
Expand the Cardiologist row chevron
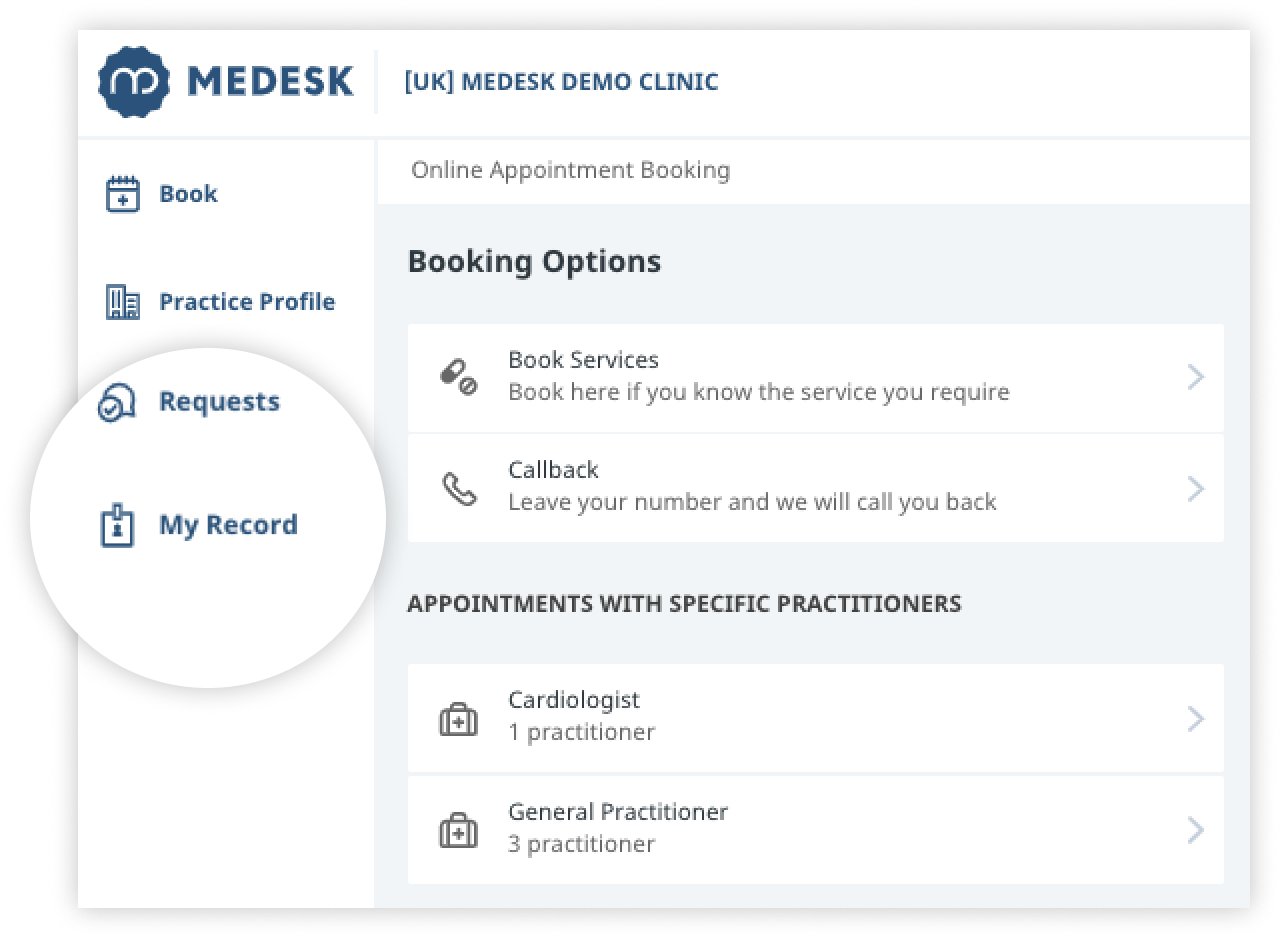[1194, 719]
